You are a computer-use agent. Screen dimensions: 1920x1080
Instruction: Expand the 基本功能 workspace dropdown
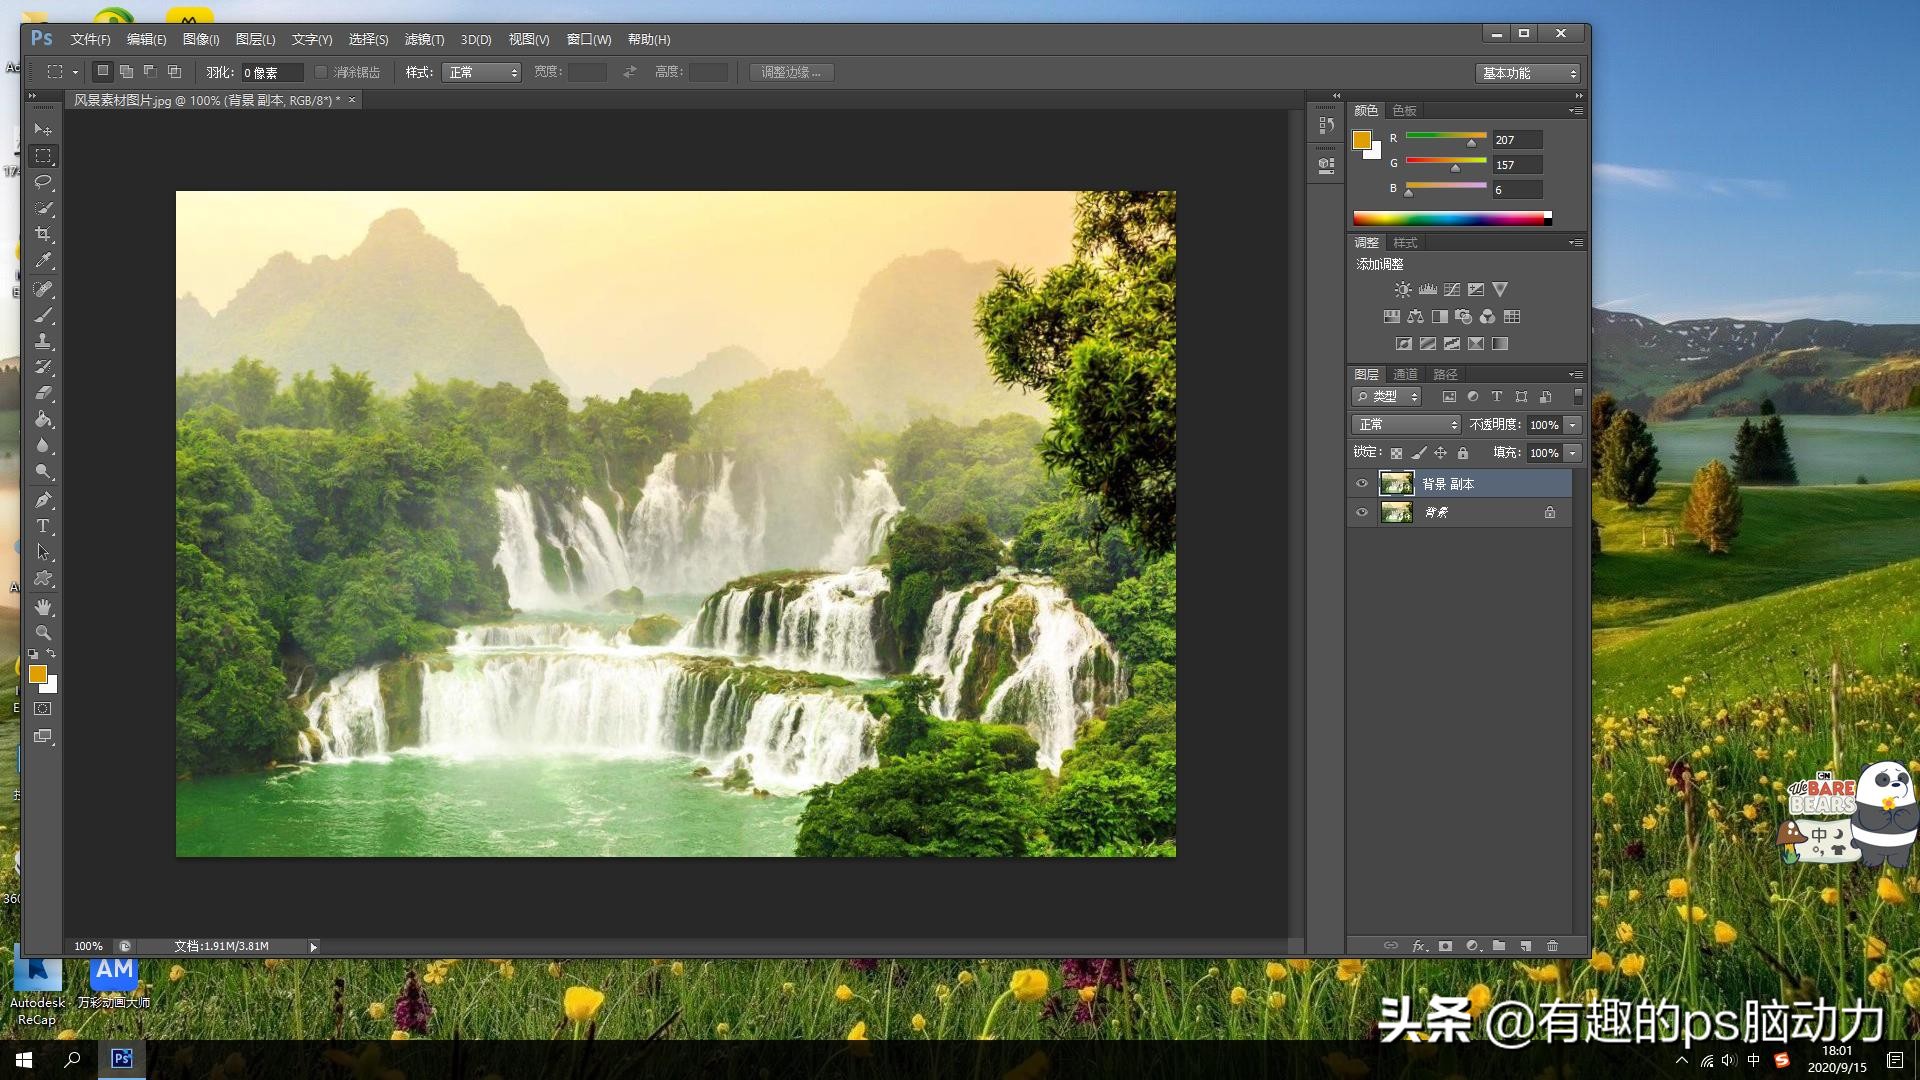tap(1527, 73)
